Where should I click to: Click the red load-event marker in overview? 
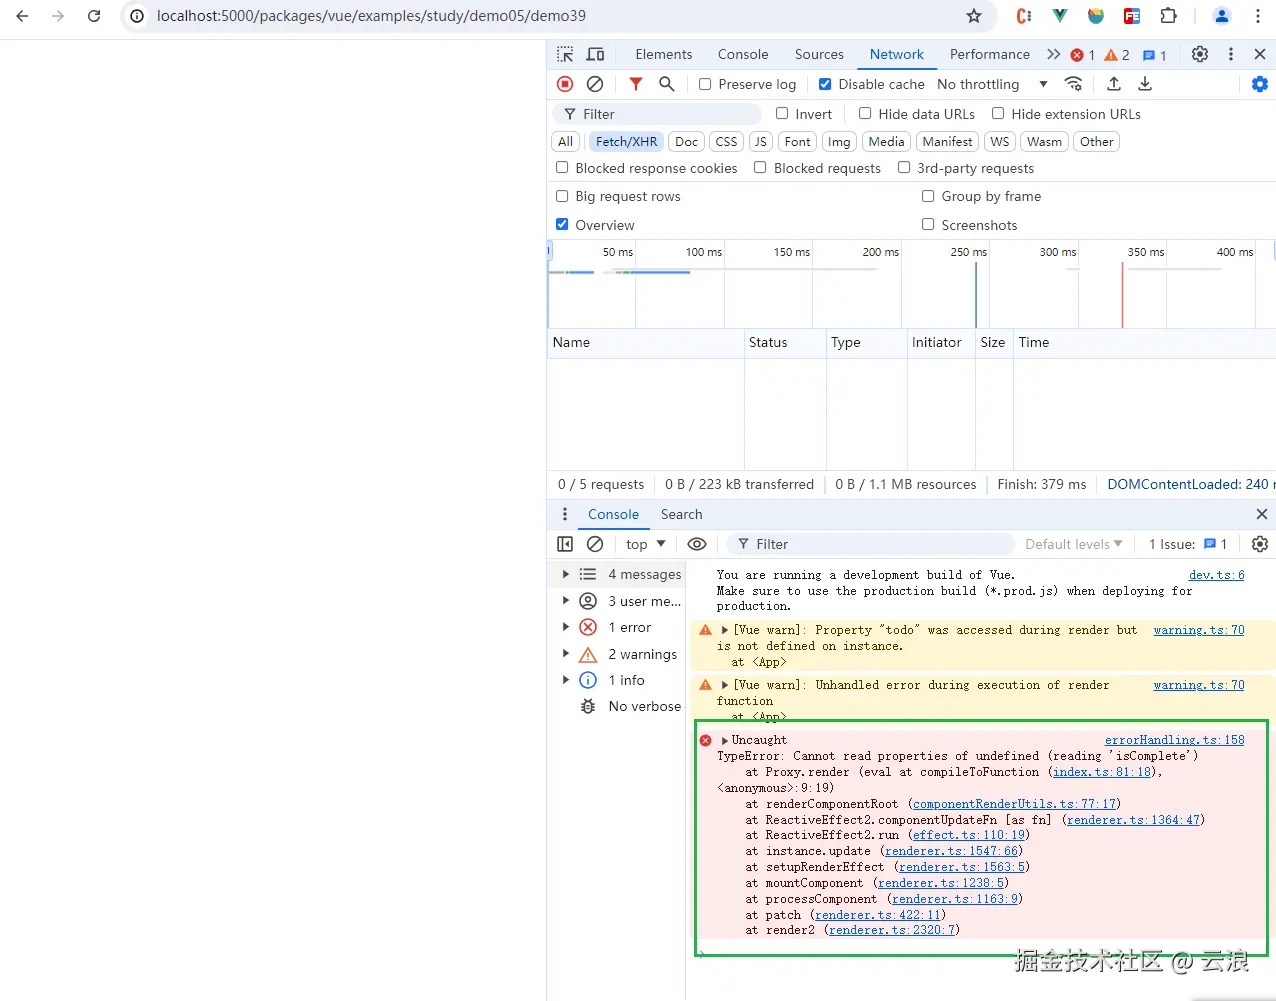(1122, 294)
